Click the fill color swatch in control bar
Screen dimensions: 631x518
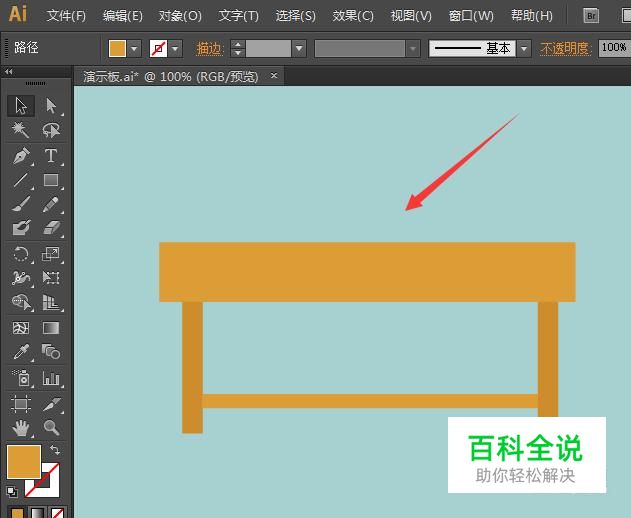point(118,49)
